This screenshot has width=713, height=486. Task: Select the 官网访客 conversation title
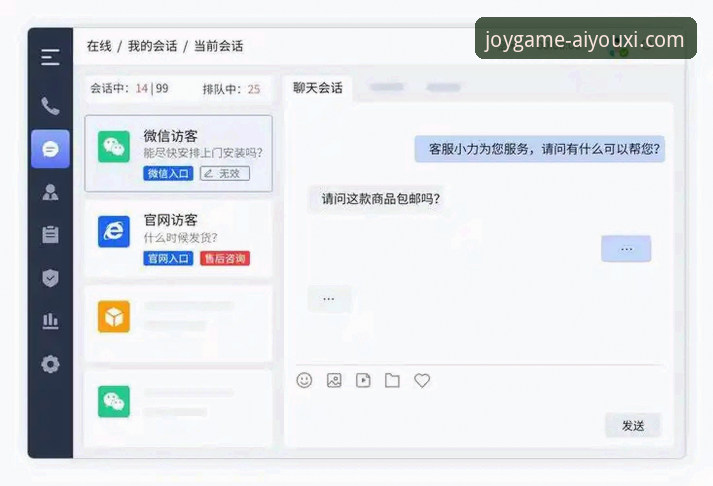click(x=171, y=220)
